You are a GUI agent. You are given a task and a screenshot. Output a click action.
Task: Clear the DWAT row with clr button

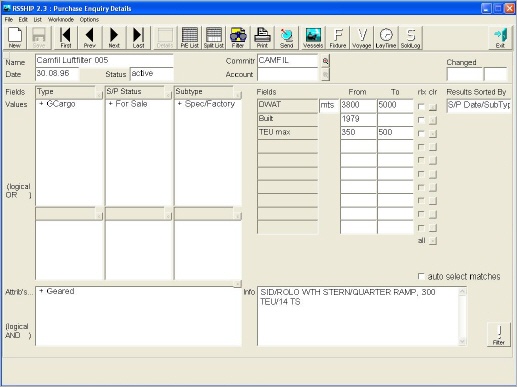(433, 107)
